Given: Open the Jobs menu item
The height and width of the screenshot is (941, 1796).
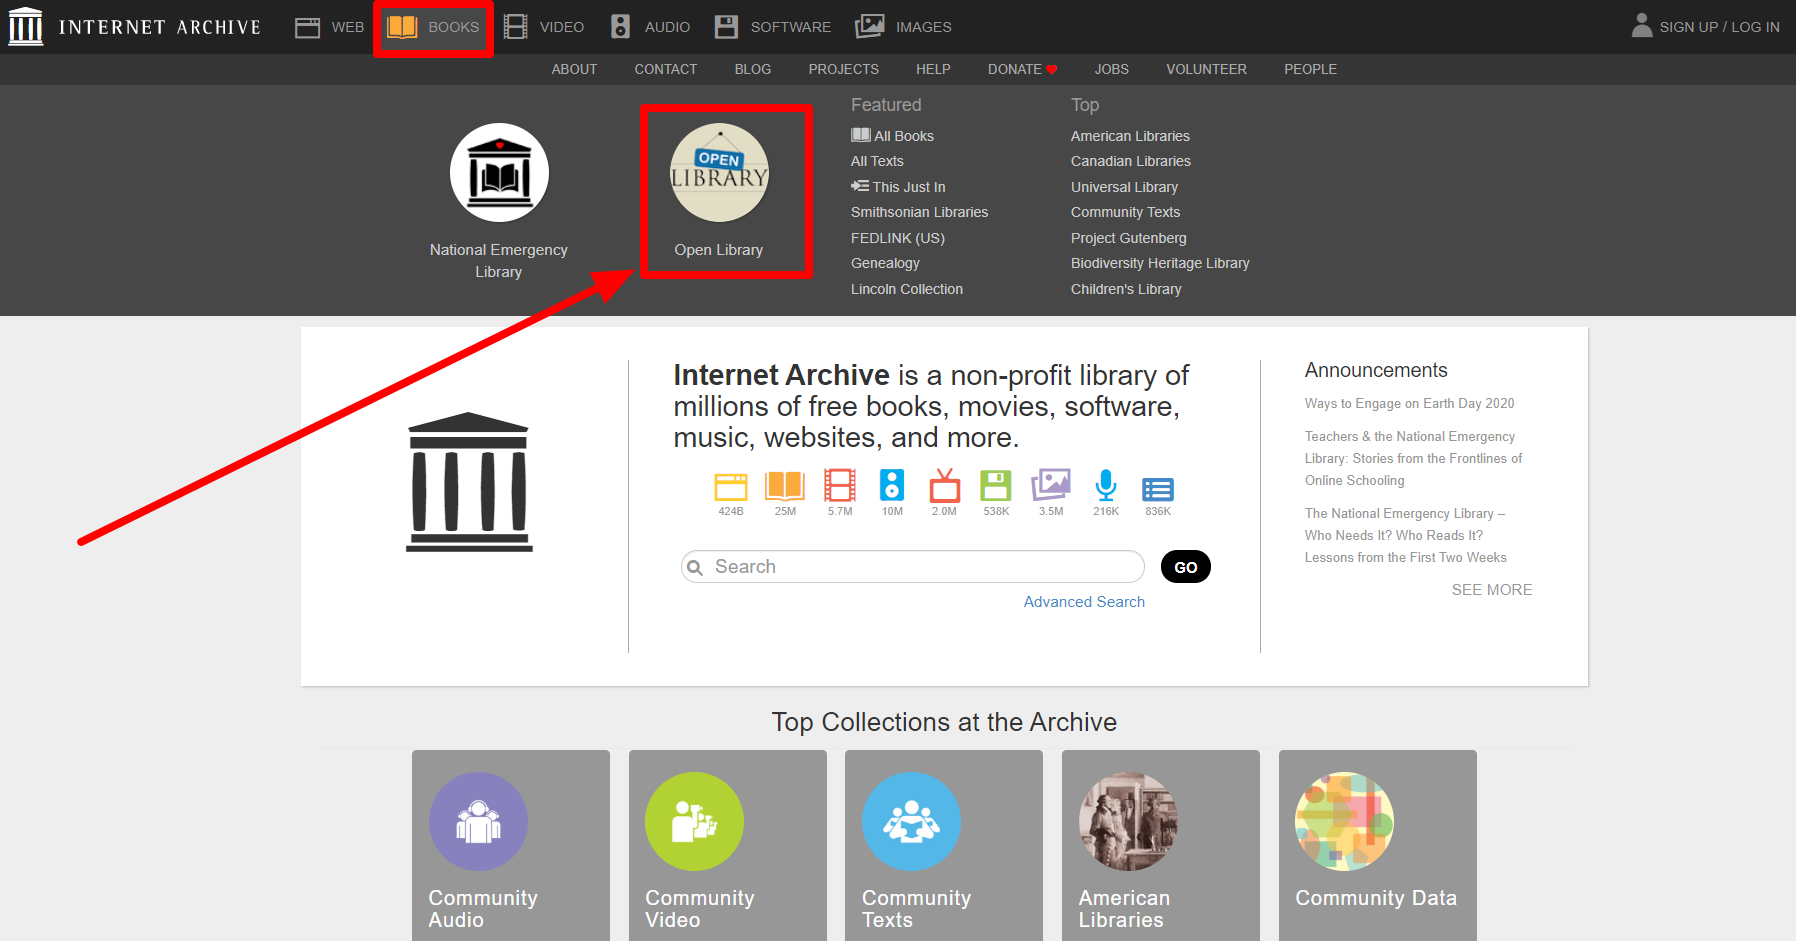Looking at the screenshot, I should click(x=1111, y=69).
